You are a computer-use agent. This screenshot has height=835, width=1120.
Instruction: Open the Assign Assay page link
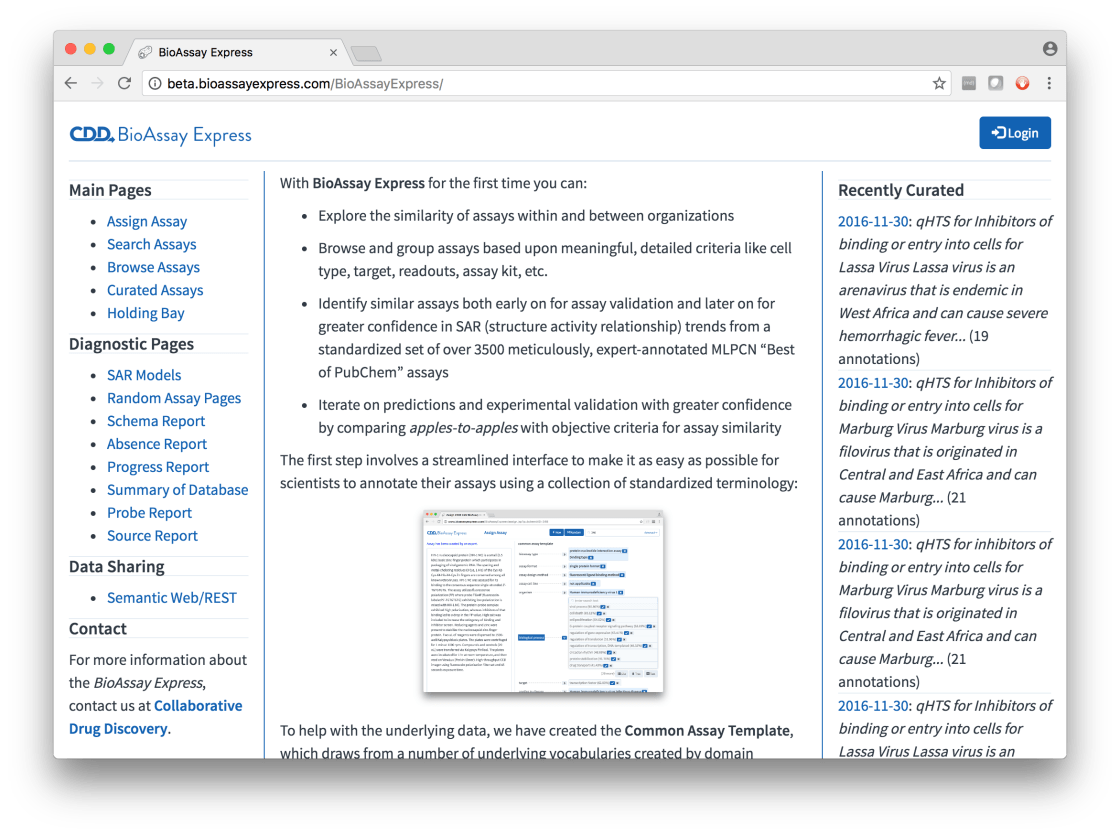147,221
